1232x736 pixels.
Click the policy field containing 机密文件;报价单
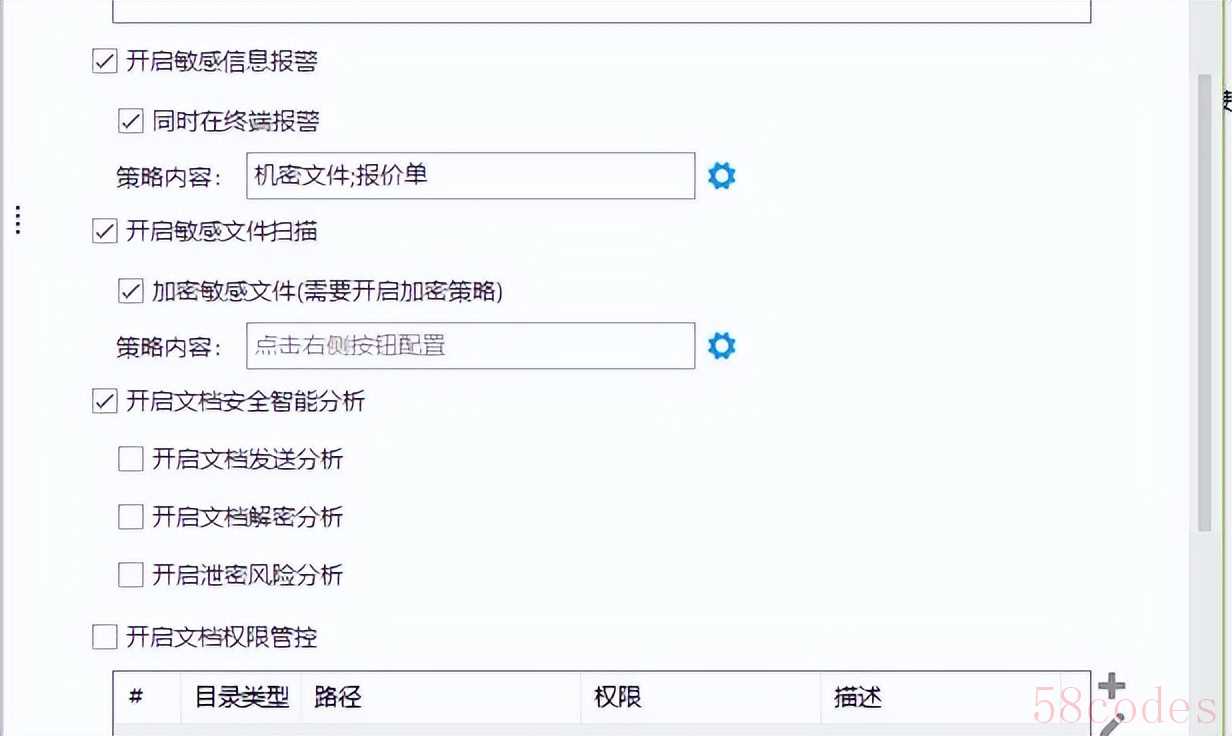470,176
